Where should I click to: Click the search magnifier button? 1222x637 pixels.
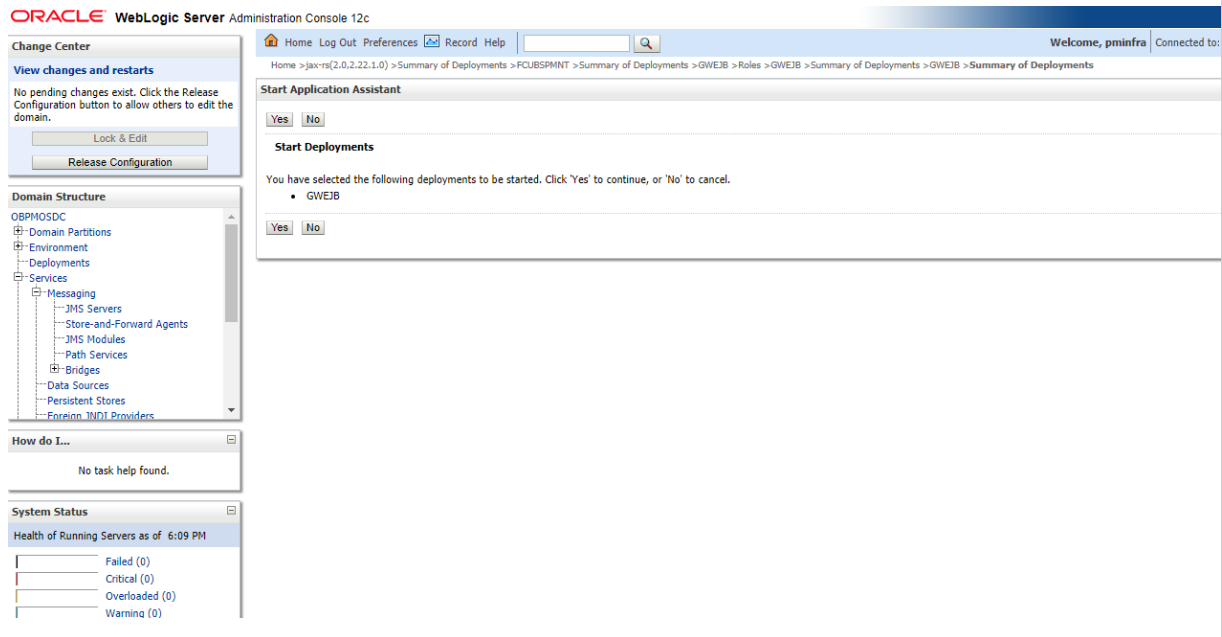click(647, 43)
